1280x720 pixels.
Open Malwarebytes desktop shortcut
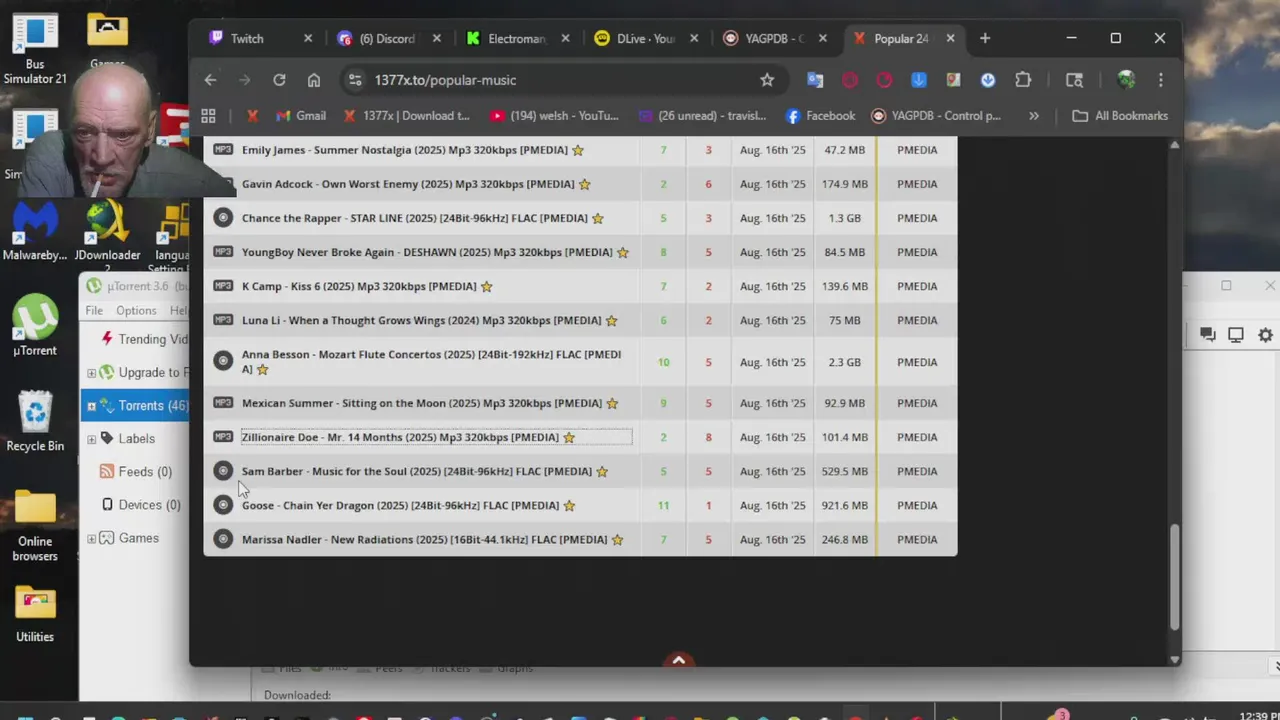[35, 232]
